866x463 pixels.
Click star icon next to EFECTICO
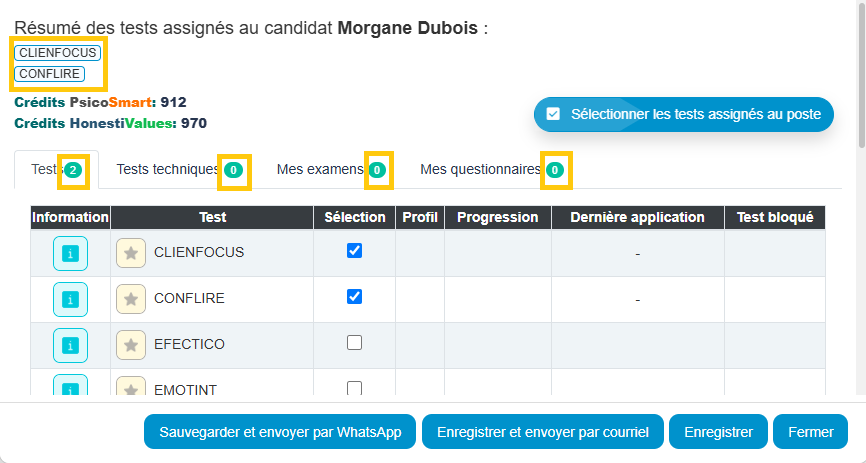pos(131,345)
